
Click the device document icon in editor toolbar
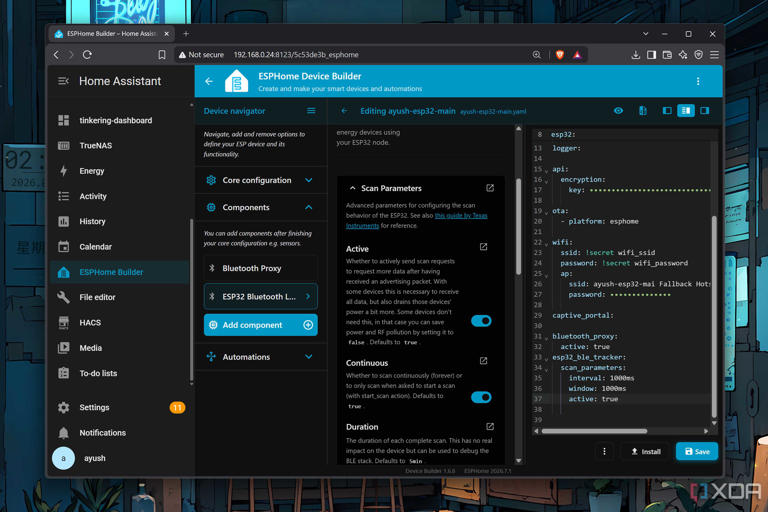point(643,111)
